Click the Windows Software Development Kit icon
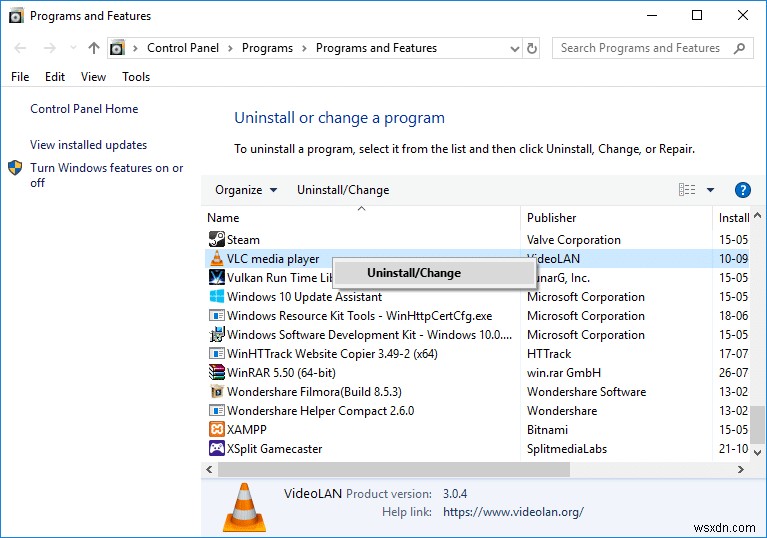 tap(216, 335)
